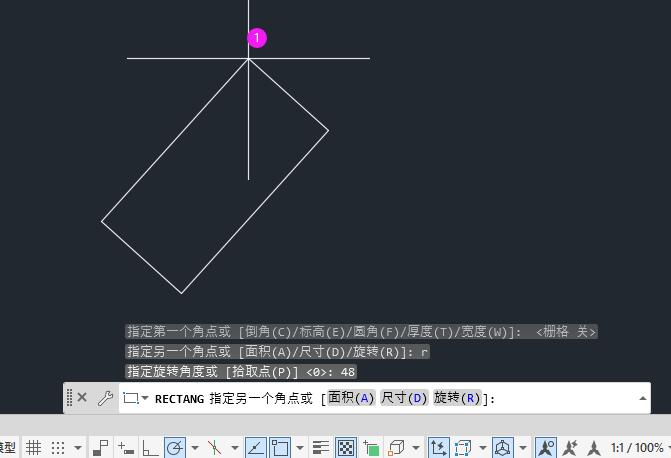Toggle object snap tracking icon
671x458 pixels.
256,448
